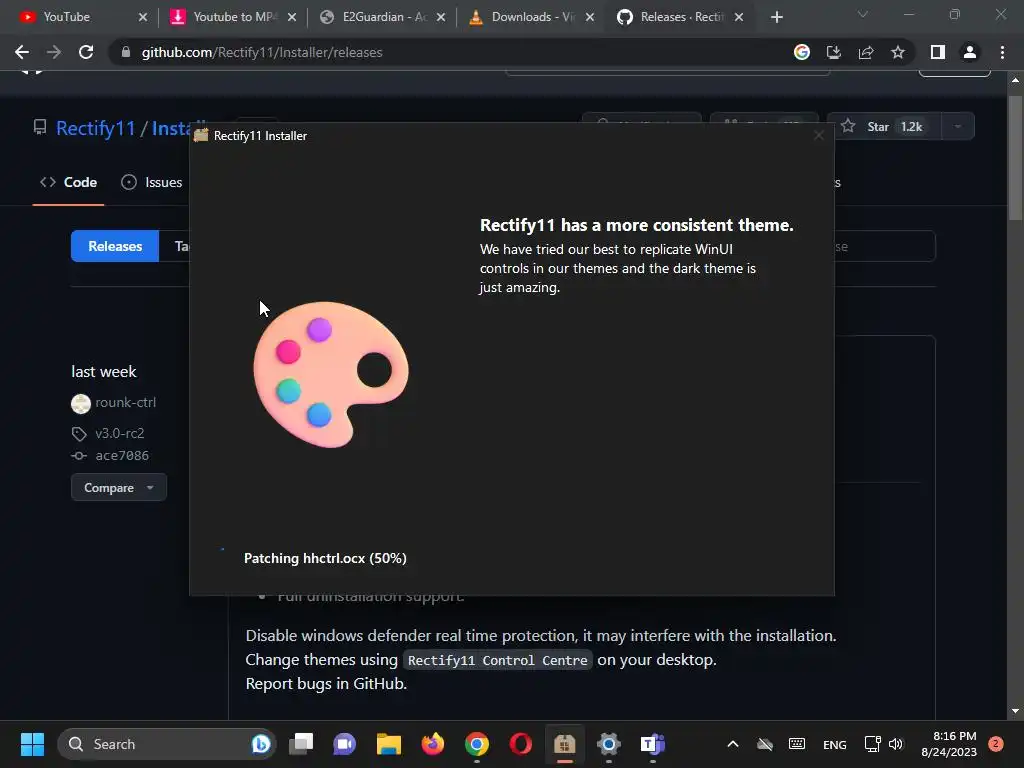Close the YouTube browser tab
Image resolution: width=1024 pixels, height=768 pixels.
(143, 18)
